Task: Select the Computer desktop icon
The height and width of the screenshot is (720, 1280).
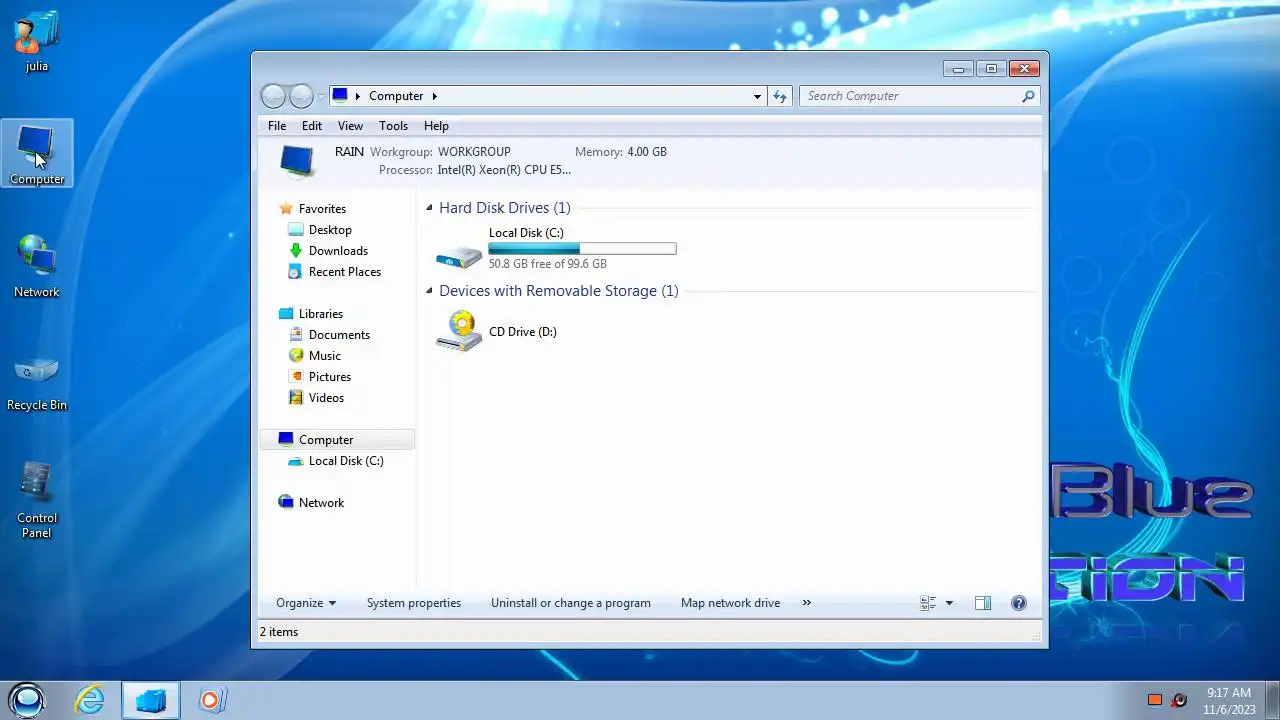Action: pyautogui.click(x=37, y=154)
